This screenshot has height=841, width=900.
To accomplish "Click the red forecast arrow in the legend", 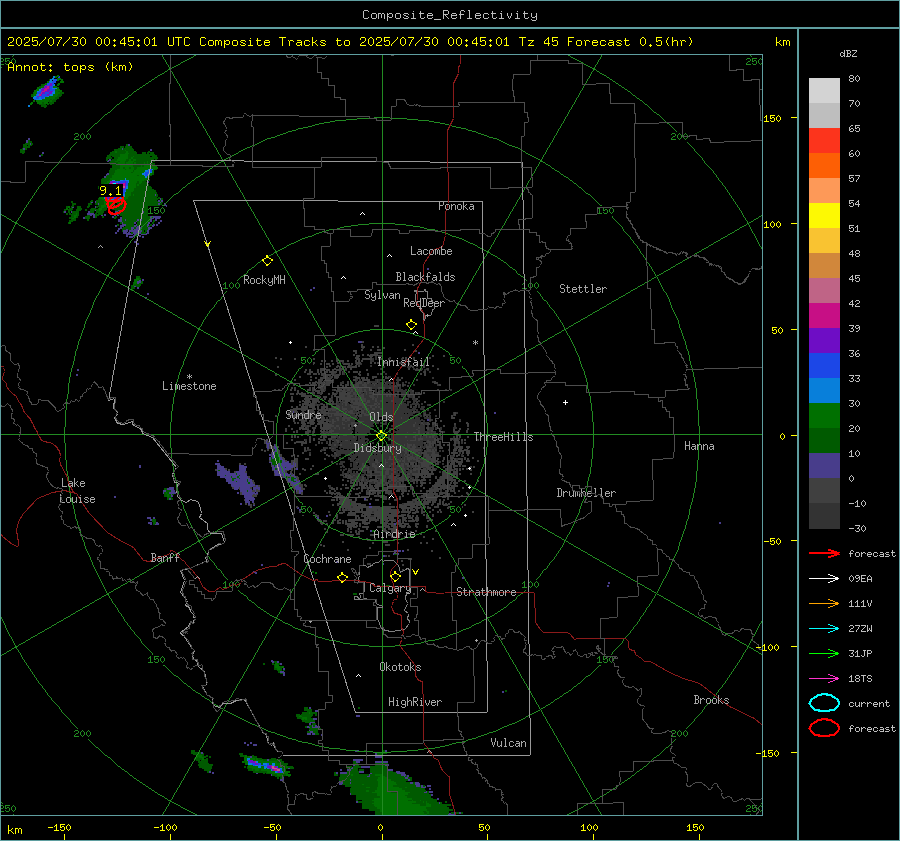I will click(x=824, y=553).
